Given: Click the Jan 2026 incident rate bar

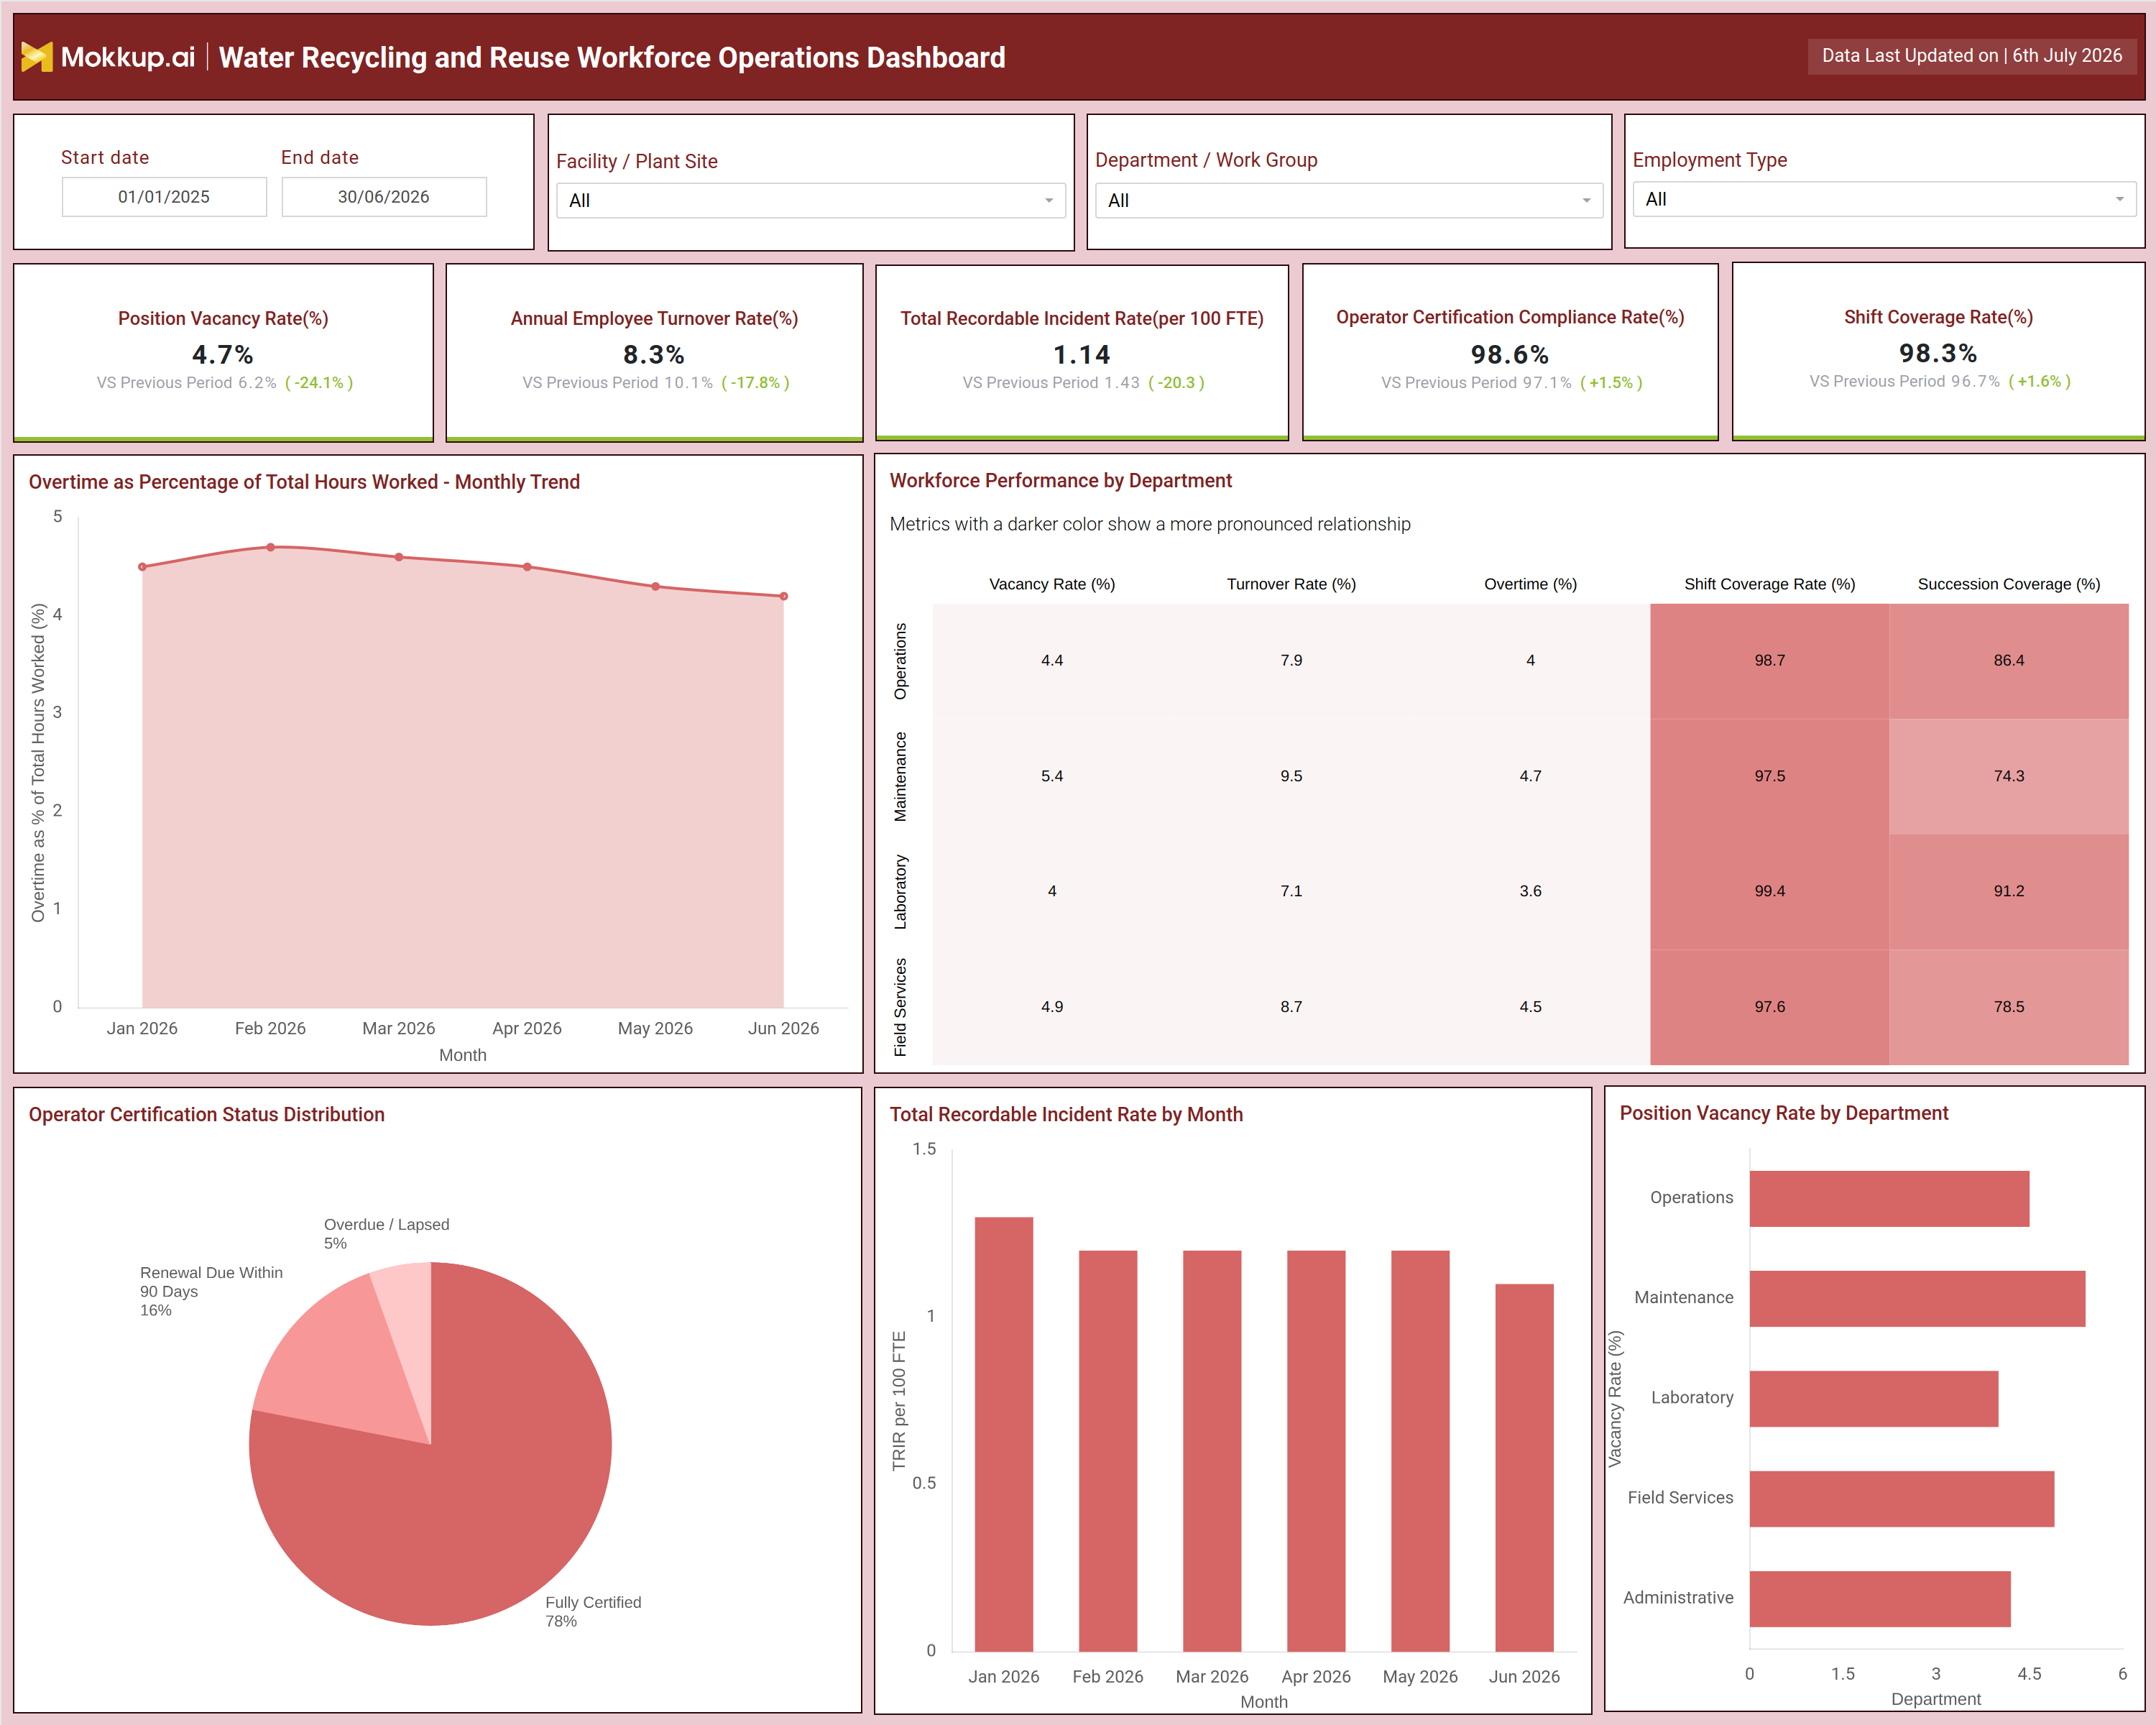Looking at the screenshot, I should 1003,1434.
